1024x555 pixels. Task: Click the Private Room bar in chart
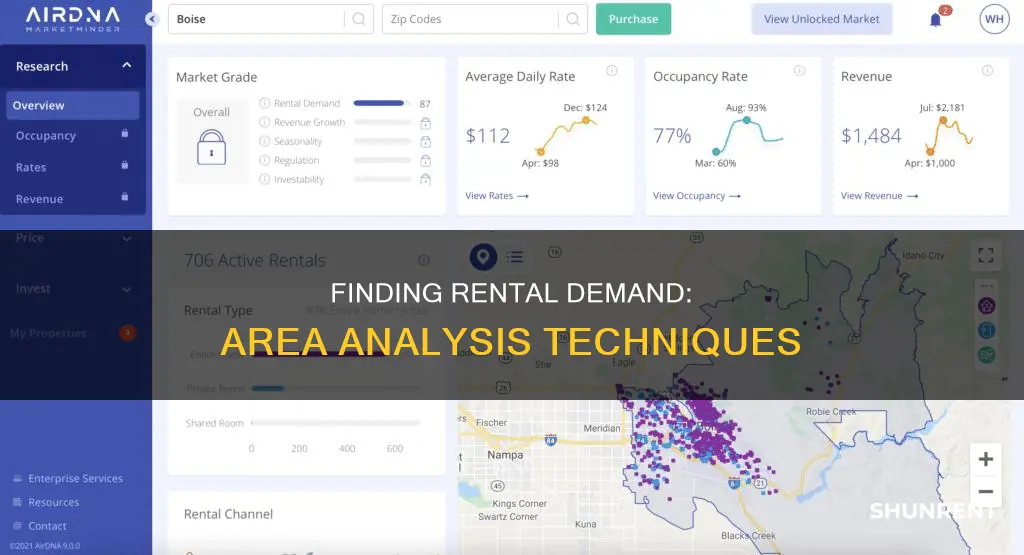(268, 388)
